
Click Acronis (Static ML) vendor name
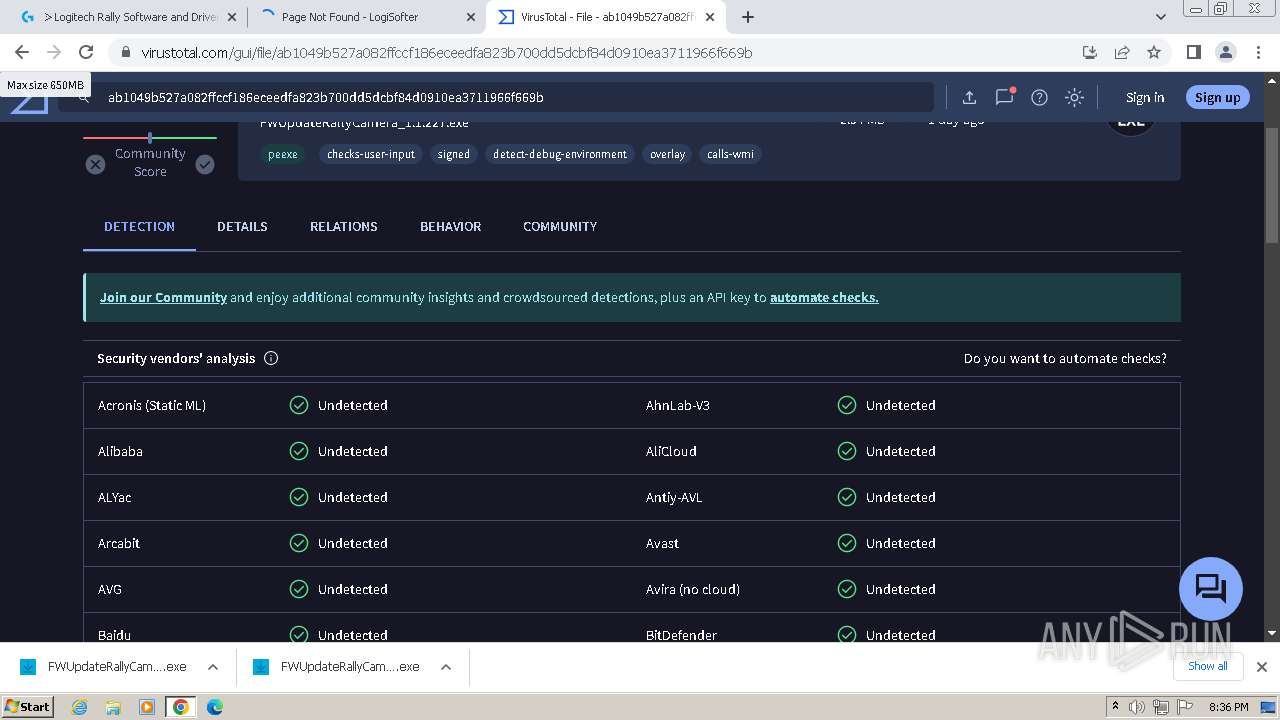click(x=152, y=405)
